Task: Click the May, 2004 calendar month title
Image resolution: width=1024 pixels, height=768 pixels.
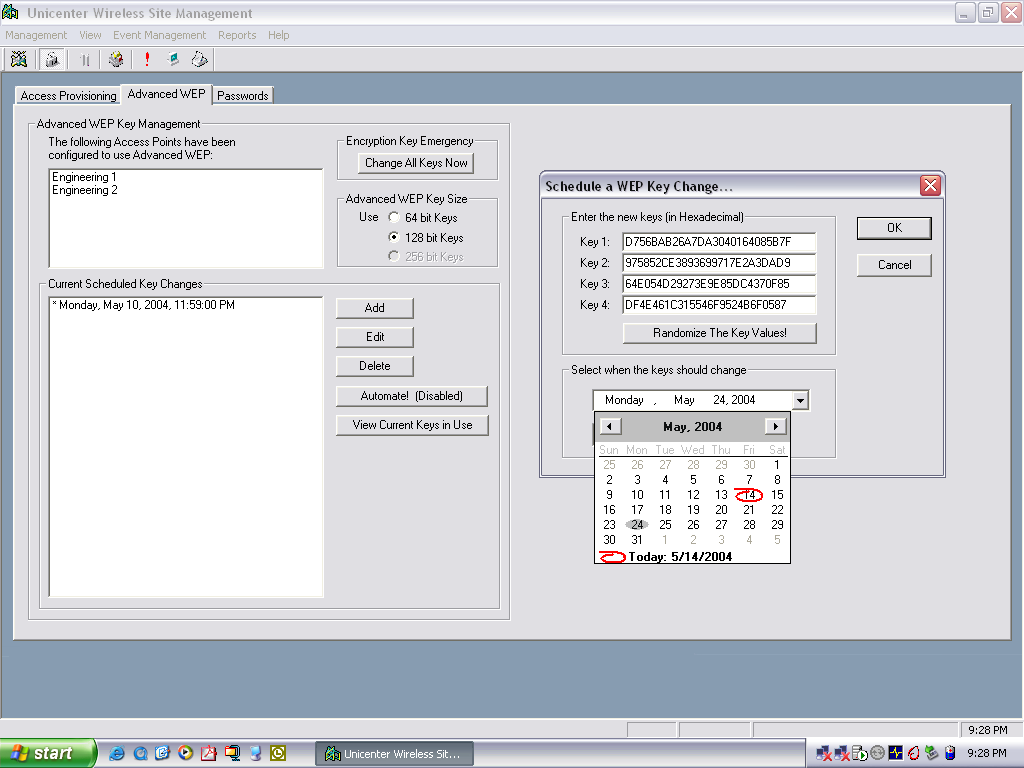Action: tap(692, 426)
